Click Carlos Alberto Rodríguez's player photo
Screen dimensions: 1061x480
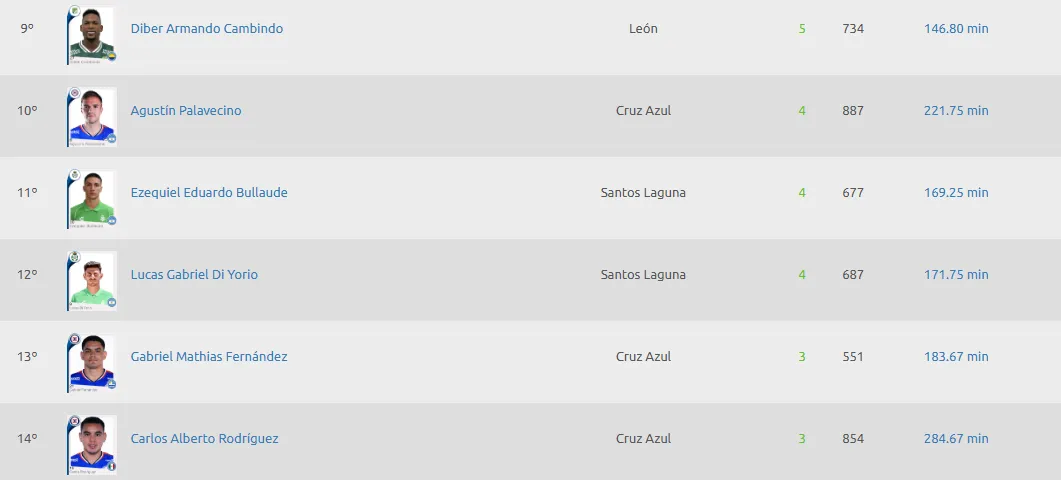coord(91,444)
